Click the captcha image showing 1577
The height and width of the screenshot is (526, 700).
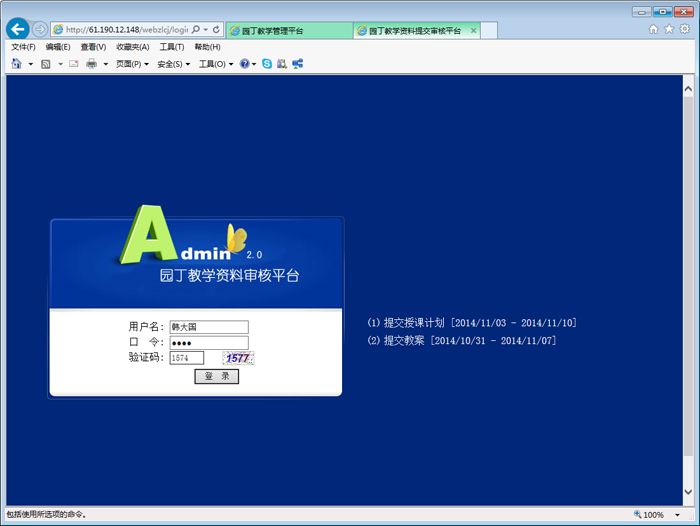click(238, 358)
